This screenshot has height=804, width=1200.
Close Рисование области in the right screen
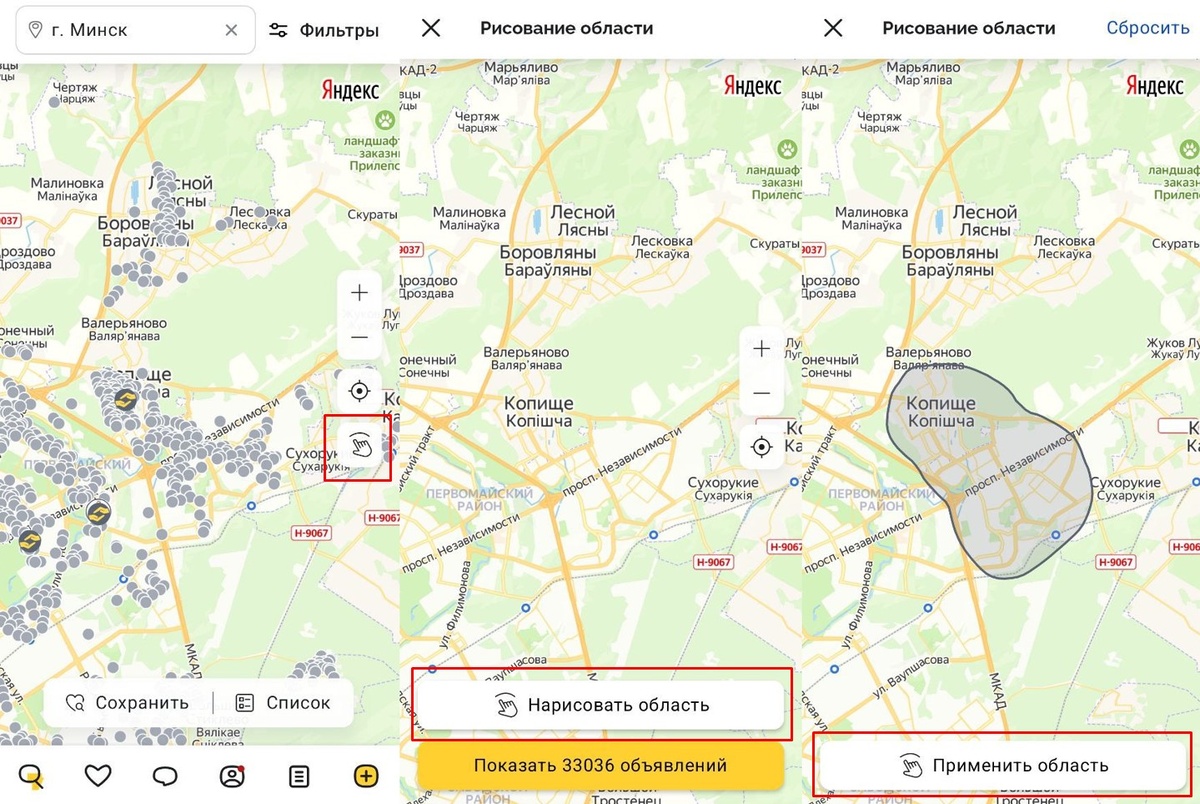click(833, 28)
